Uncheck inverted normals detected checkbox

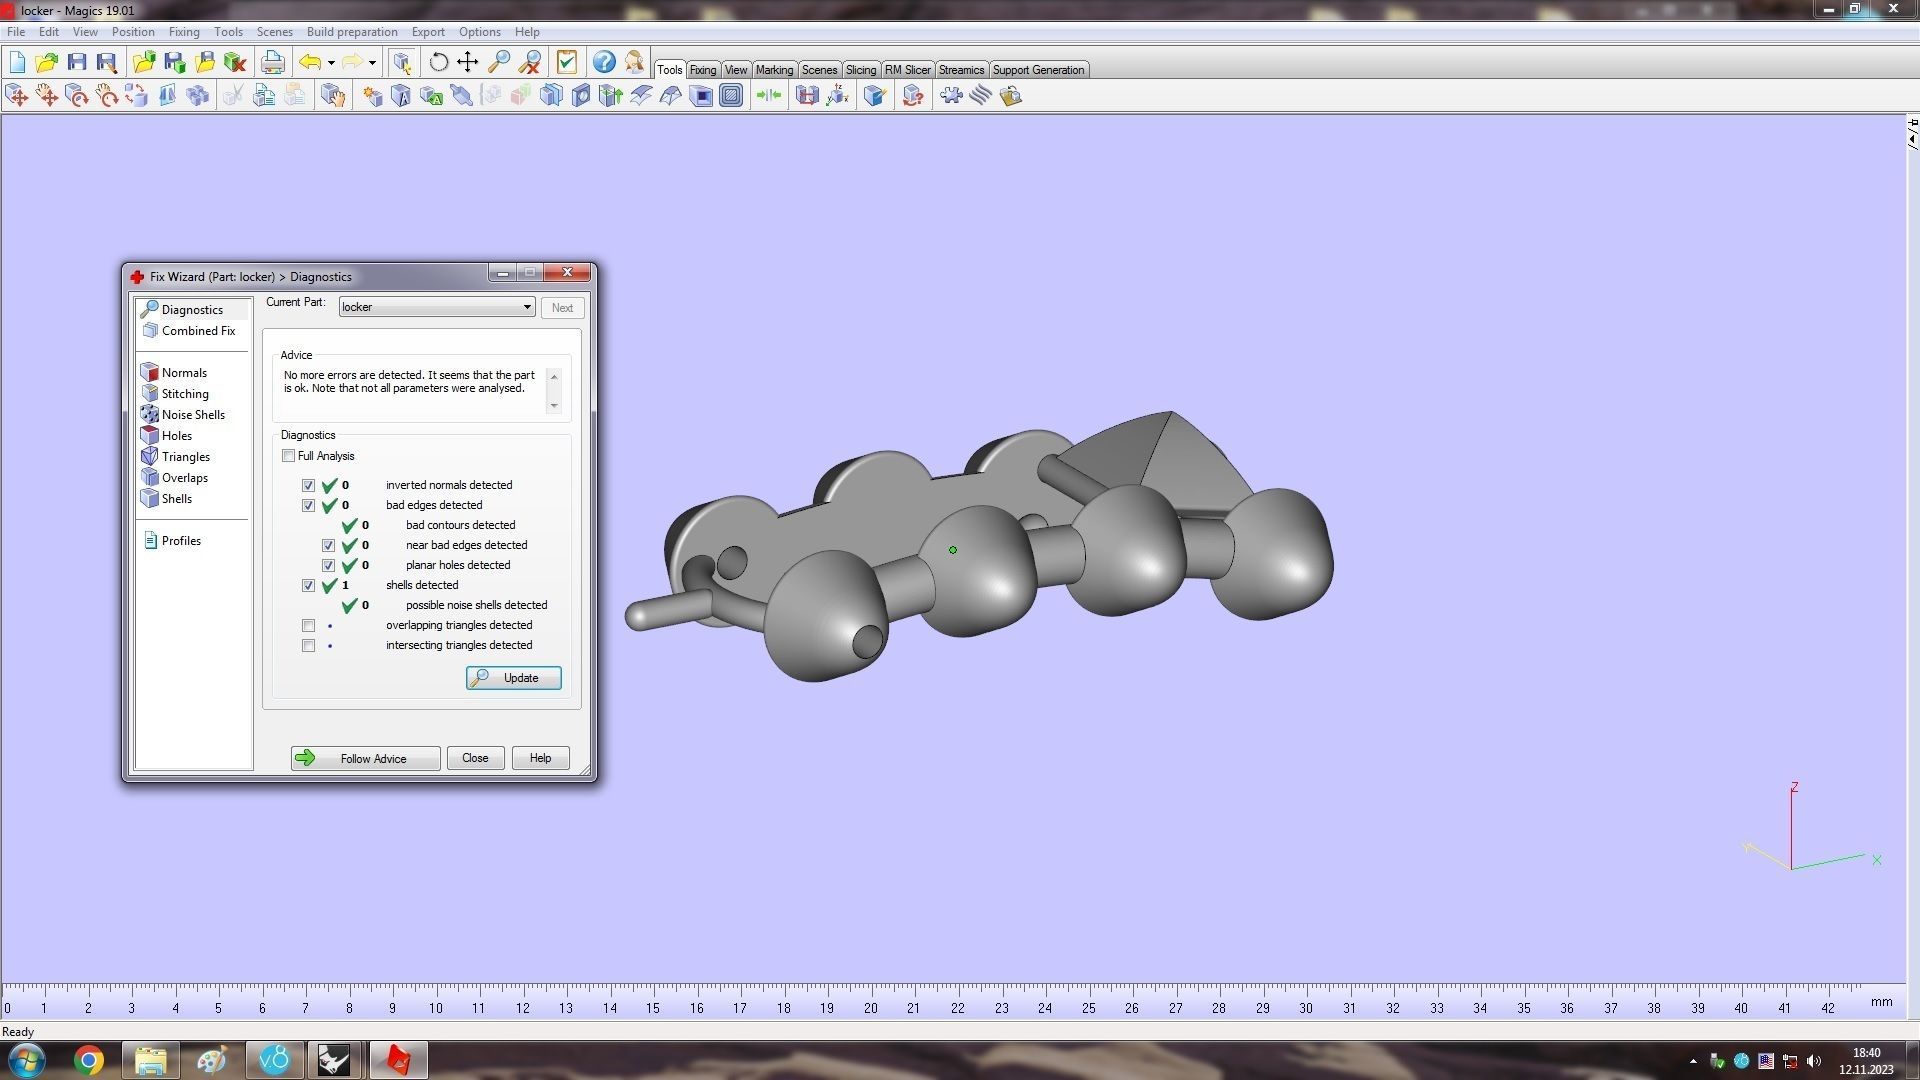[308, 486]
